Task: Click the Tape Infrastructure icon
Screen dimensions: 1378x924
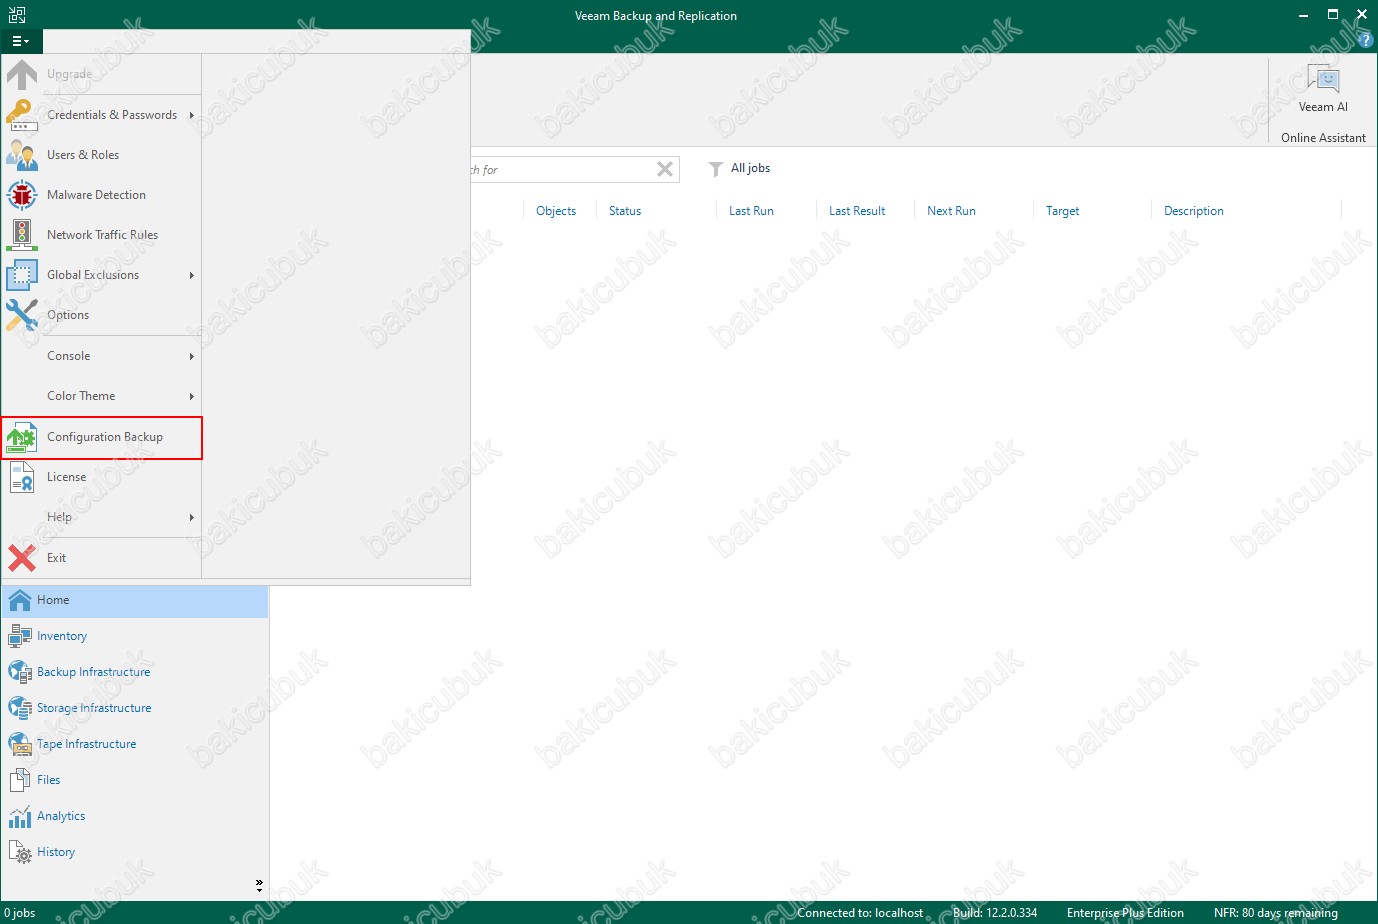Action: (20, 744)
